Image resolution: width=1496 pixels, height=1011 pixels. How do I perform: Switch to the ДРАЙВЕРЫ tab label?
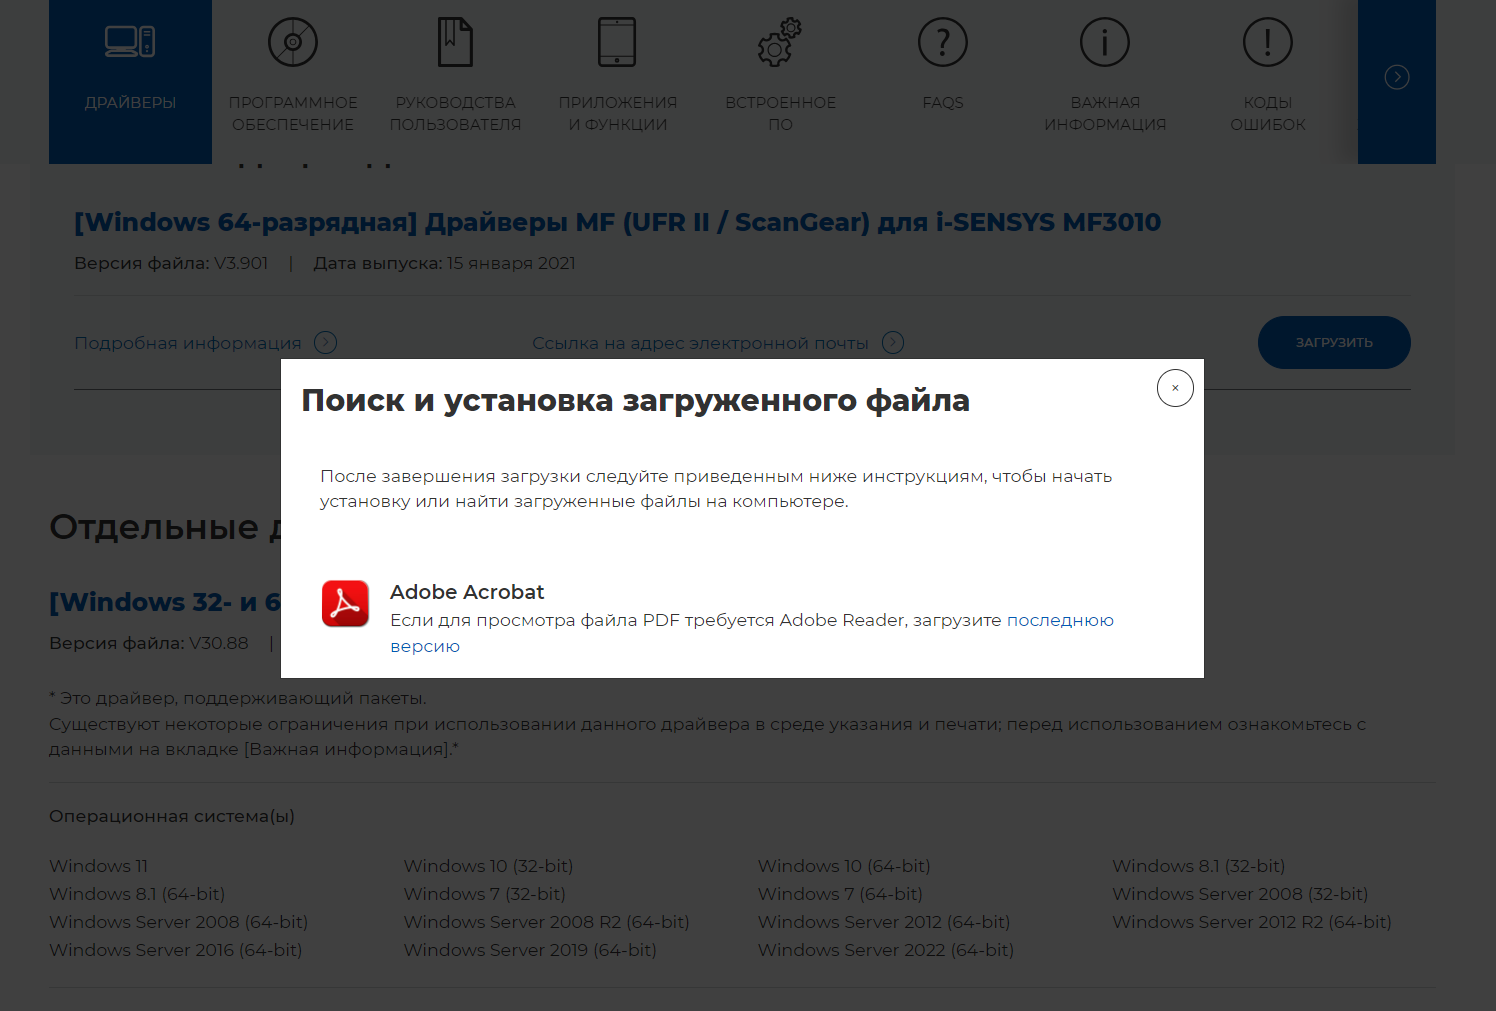click(130, 102)
